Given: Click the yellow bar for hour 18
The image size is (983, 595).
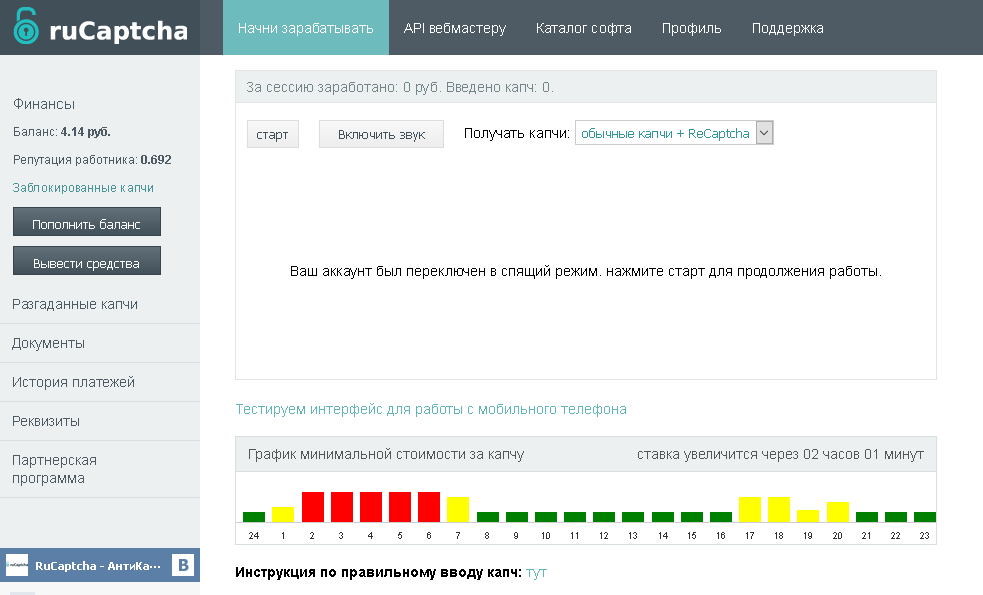Looking at the screenshot, I should 779,509.
